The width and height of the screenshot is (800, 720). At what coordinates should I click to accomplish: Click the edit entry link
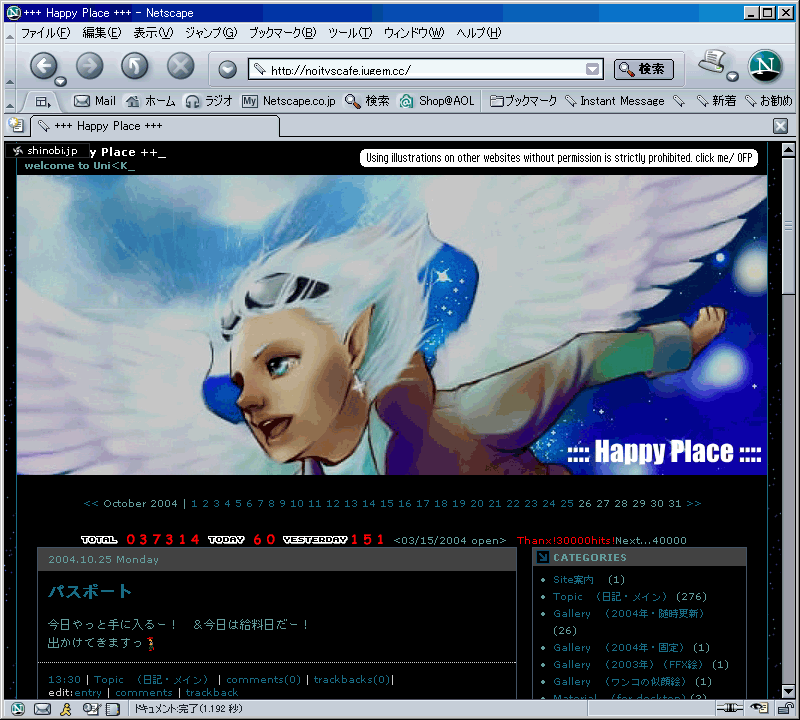tap(88, 692)
